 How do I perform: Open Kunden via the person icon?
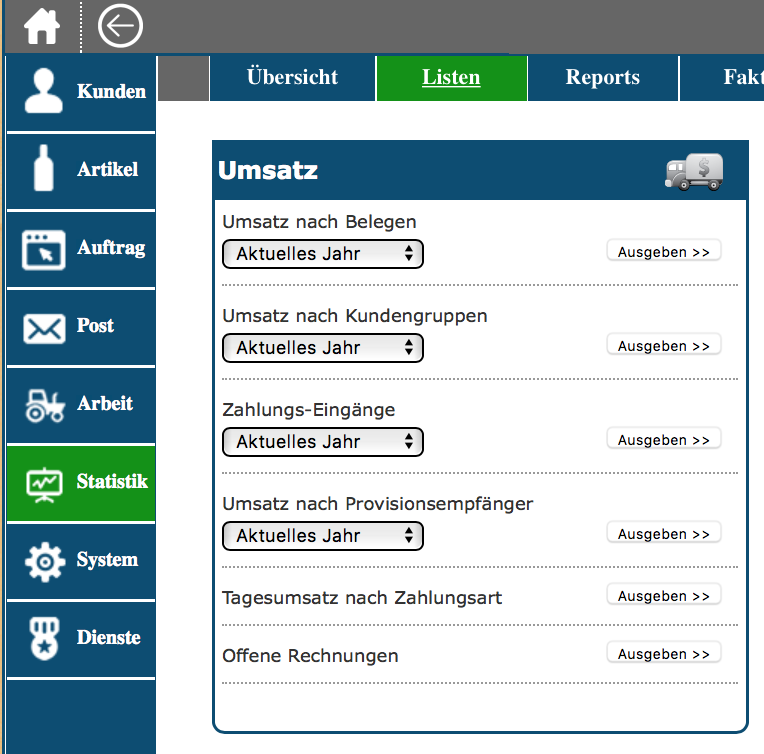(x=43, y=92)
